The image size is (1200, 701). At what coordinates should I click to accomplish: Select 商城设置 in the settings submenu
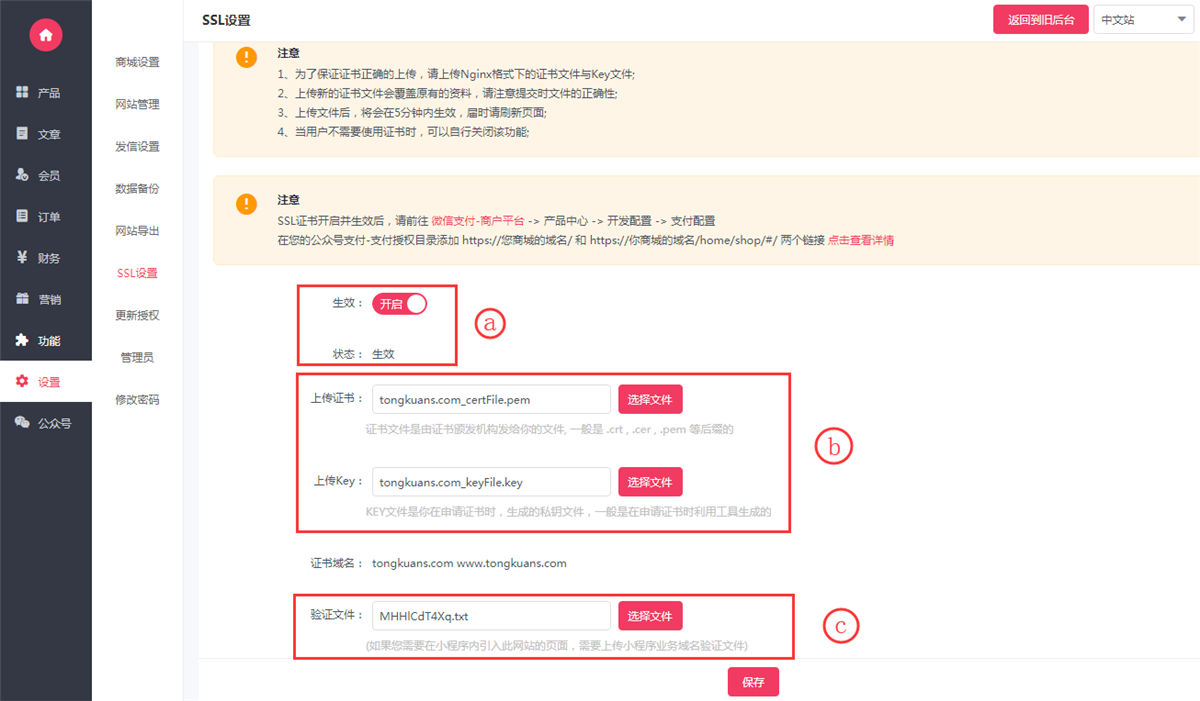pyautogui.click(x=137, y=62)
